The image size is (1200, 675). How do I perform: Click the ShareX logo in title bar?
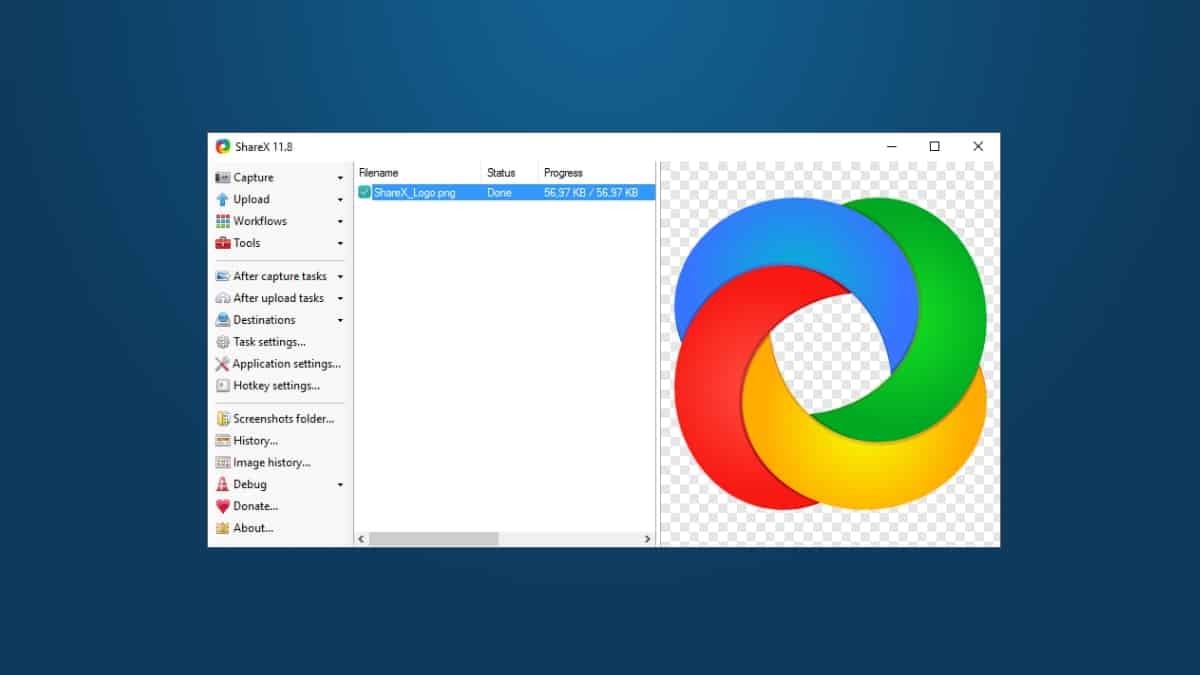pyautogui.click(x=223, y=146)
